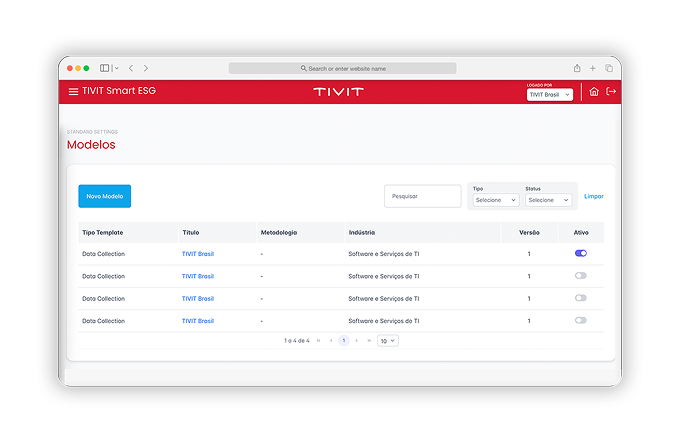Image resolution: width=679 pixels, height=442 pixels.
Task: Click the Versão column header
Action: point(529,232)
